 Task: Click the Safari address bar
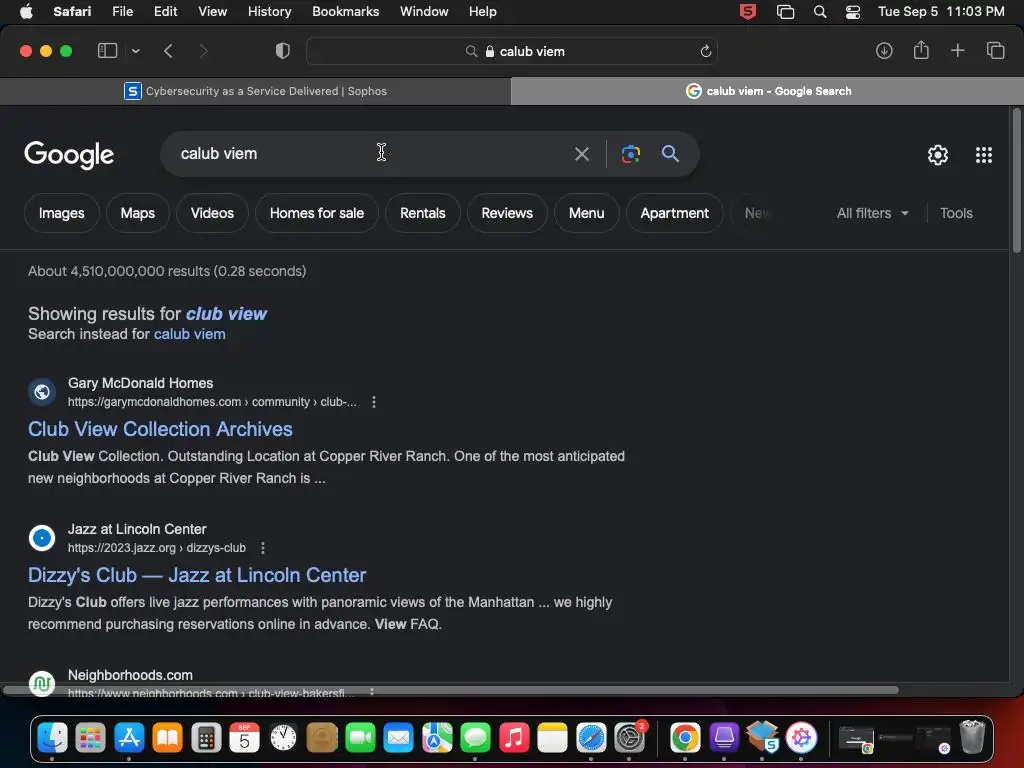(x=512, y=51)
